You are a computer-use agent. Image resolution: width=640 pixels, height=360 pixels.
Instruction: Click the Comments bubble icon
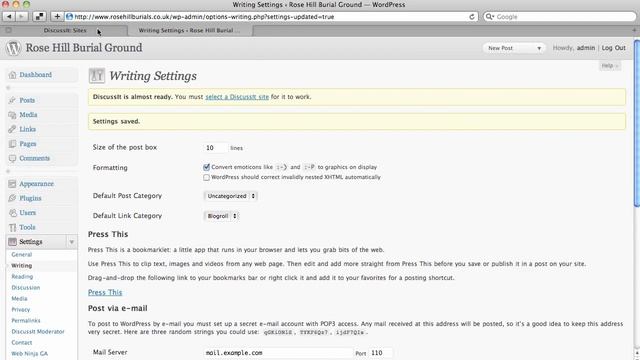(x=12, y=158)
